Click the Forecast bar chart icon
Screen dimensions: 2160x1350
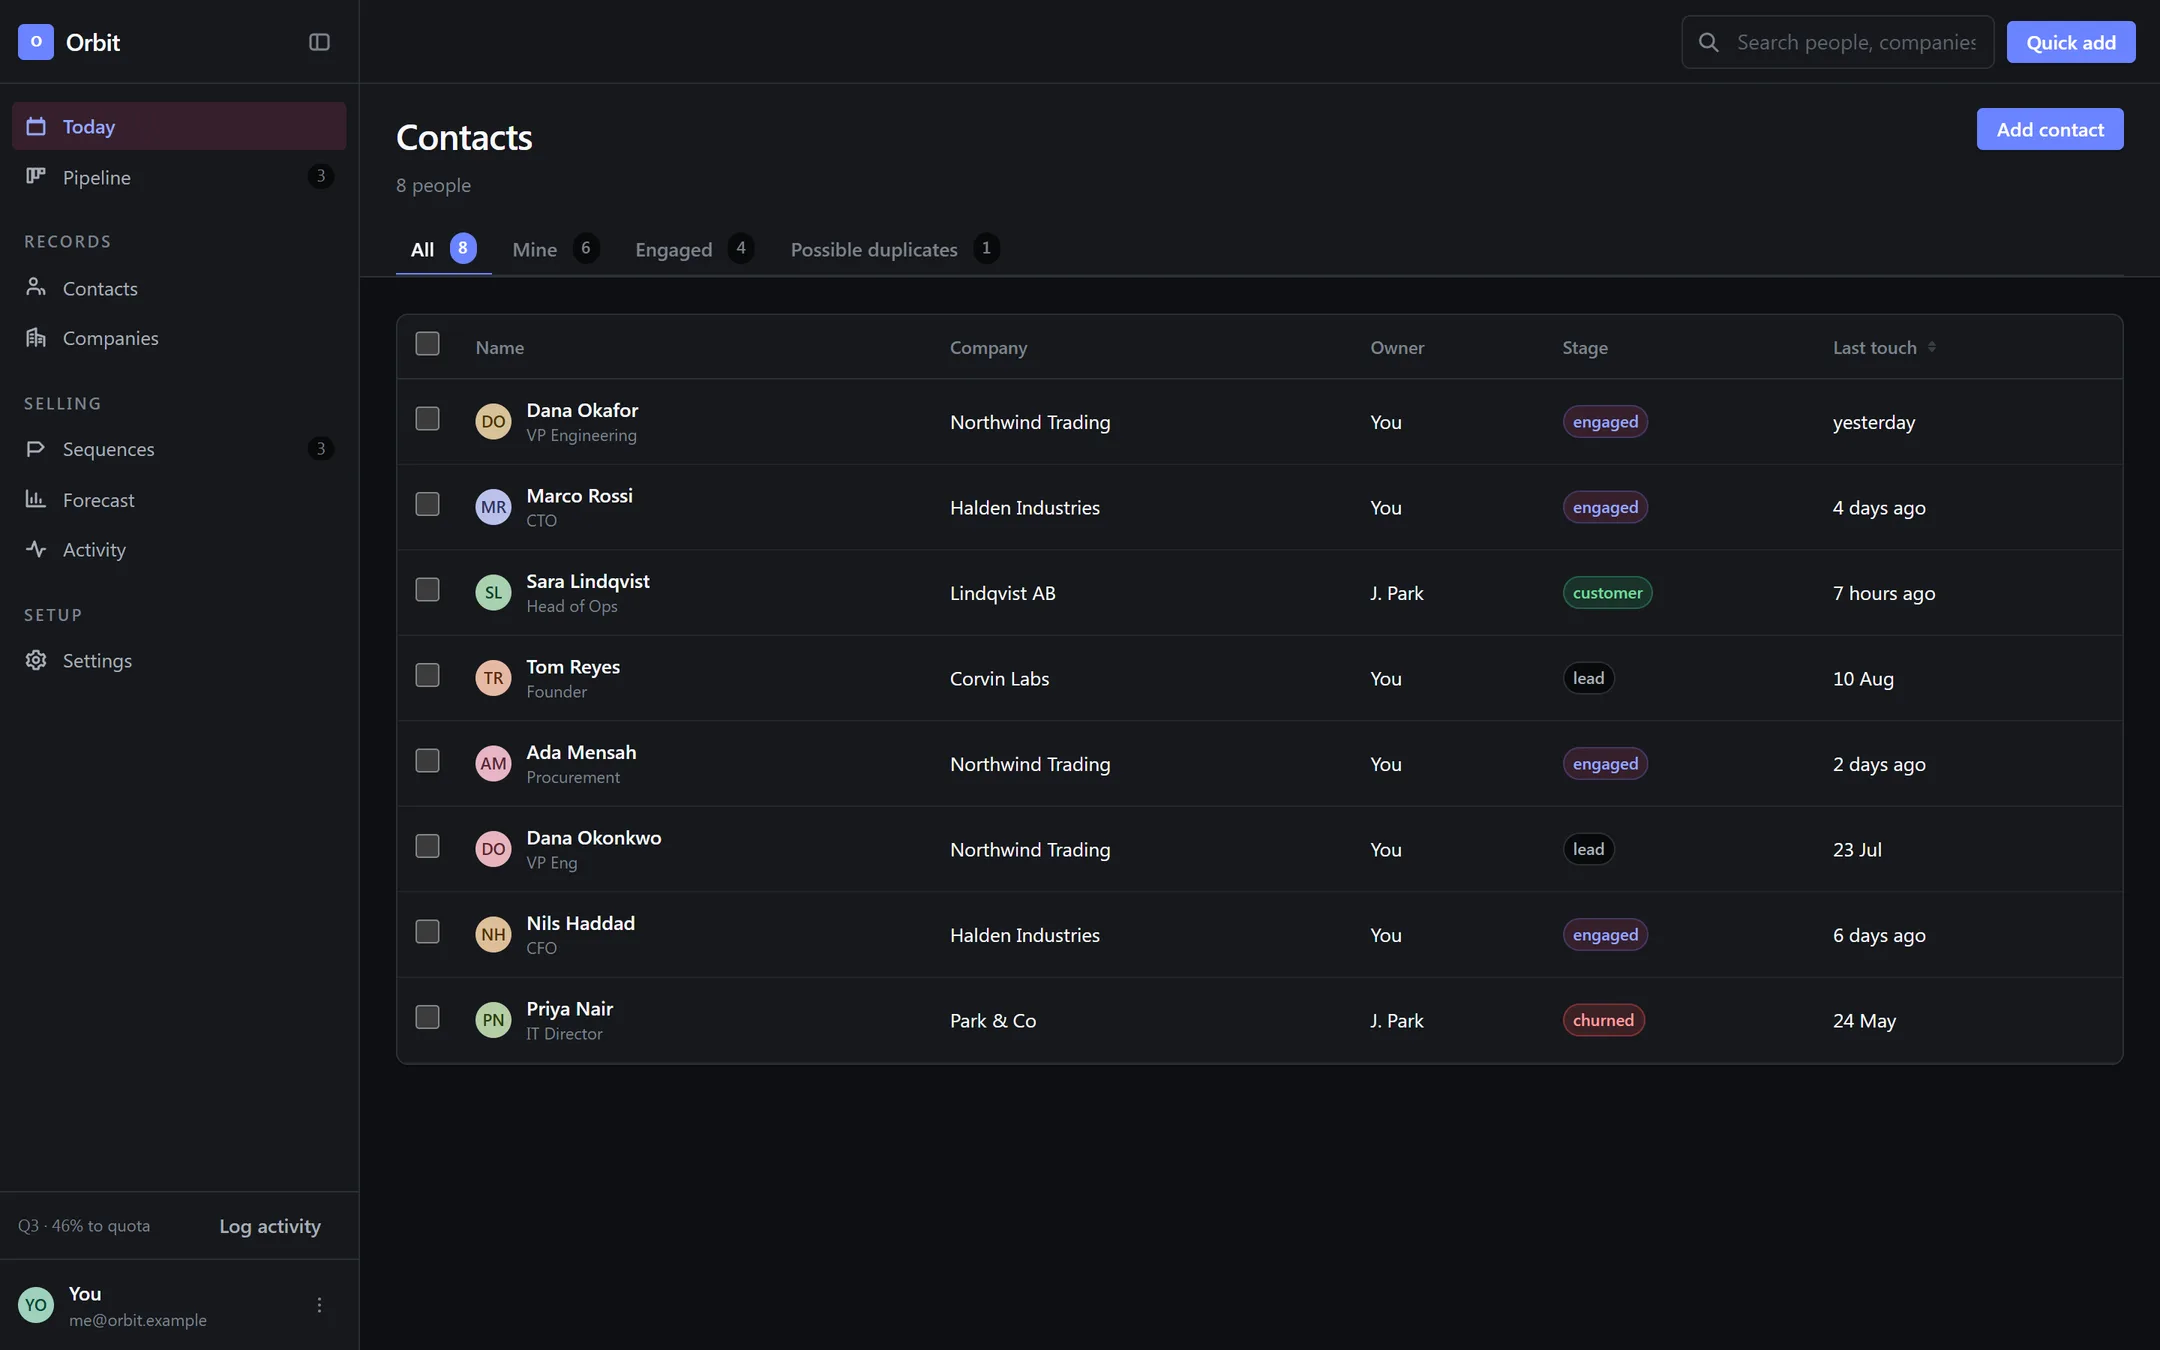point(36,498)
